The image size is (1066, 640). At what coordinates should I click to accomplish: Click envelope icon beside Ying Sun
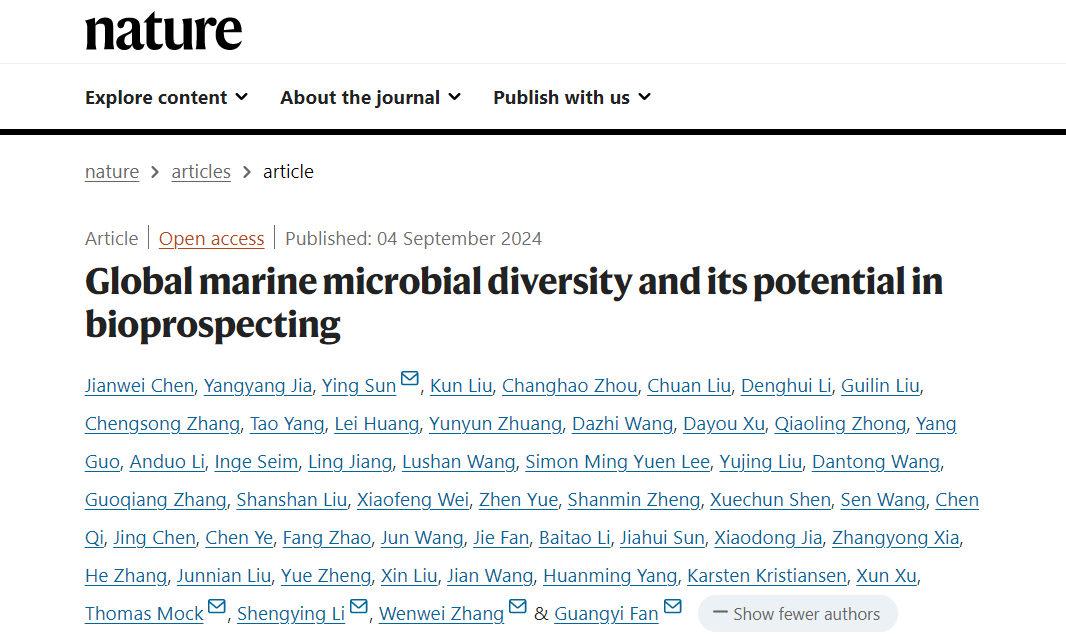tap(410, 379)
